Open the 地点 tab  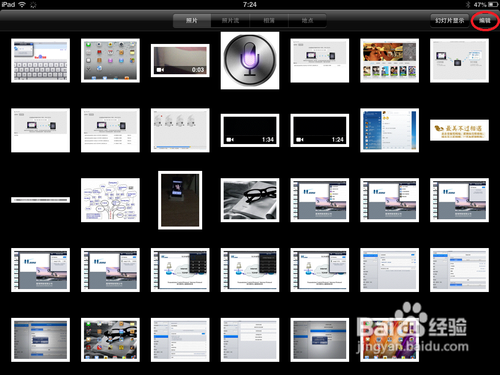(x=307, y=21)
